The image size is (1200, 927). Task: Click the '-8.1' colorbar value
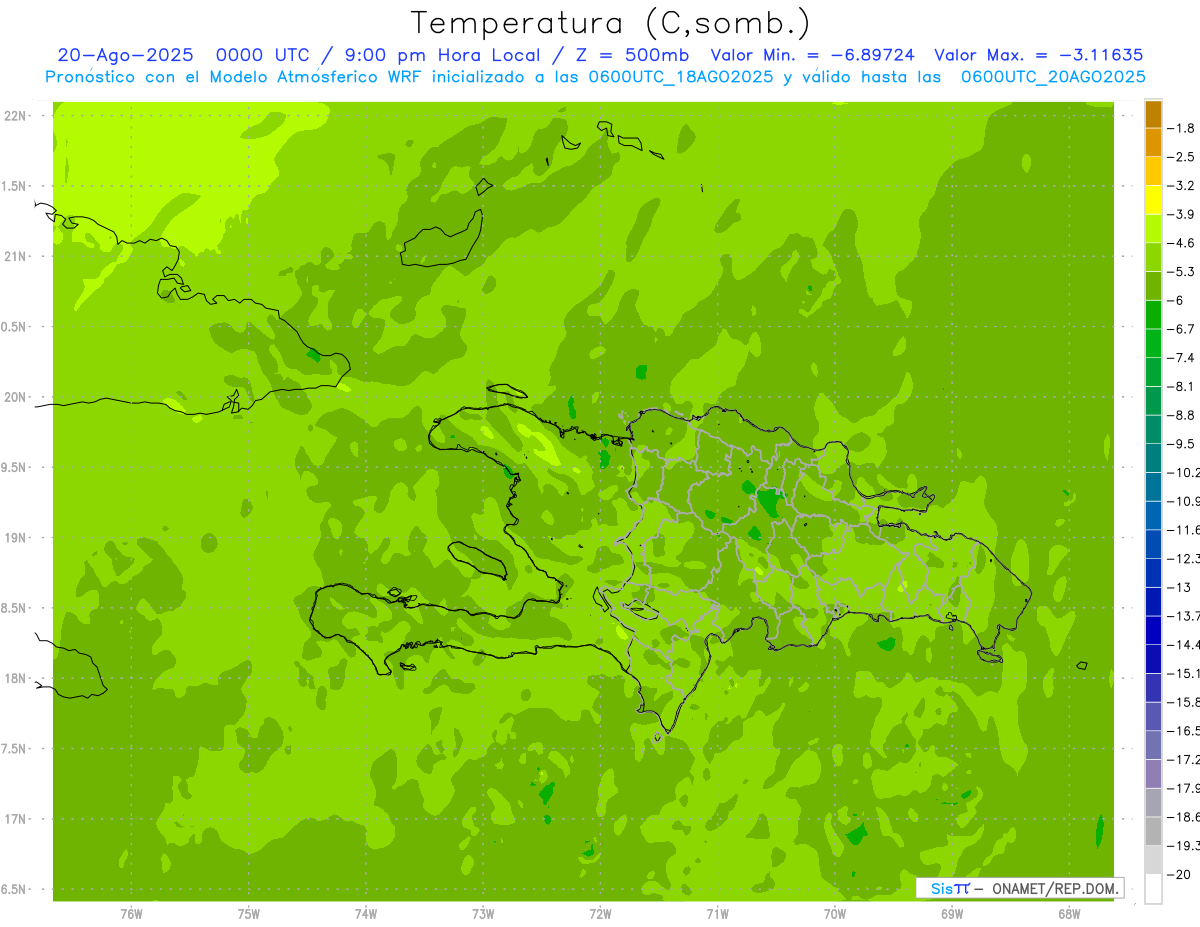(x=1182, y=386)
